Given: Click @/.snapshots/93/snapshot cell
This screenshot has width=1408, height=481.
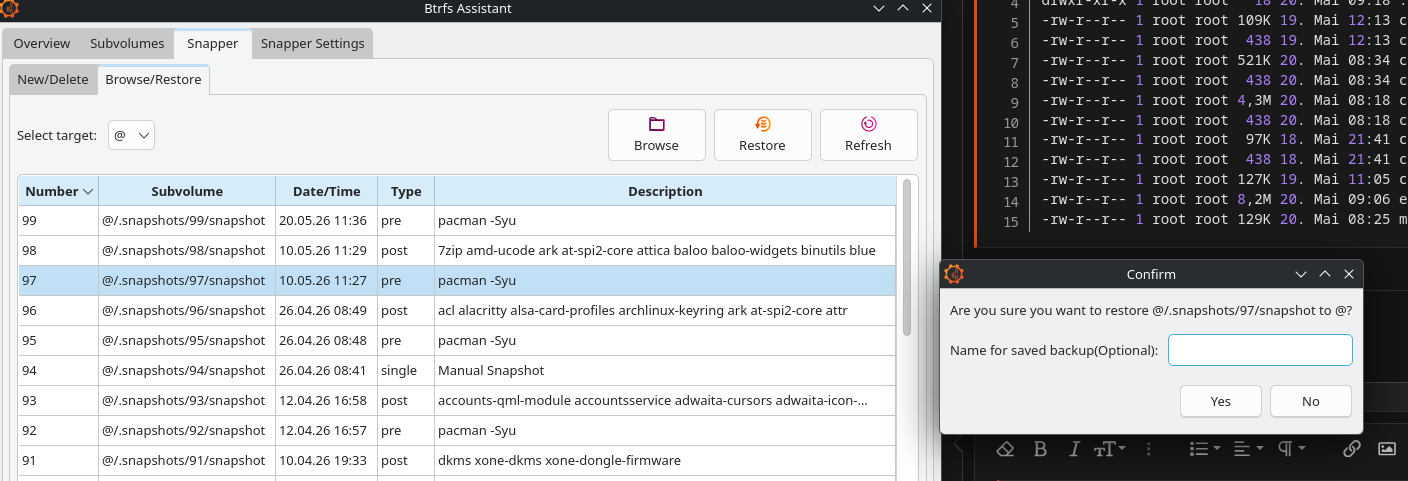Looking at the screenshot, I should tap(187, 400).
